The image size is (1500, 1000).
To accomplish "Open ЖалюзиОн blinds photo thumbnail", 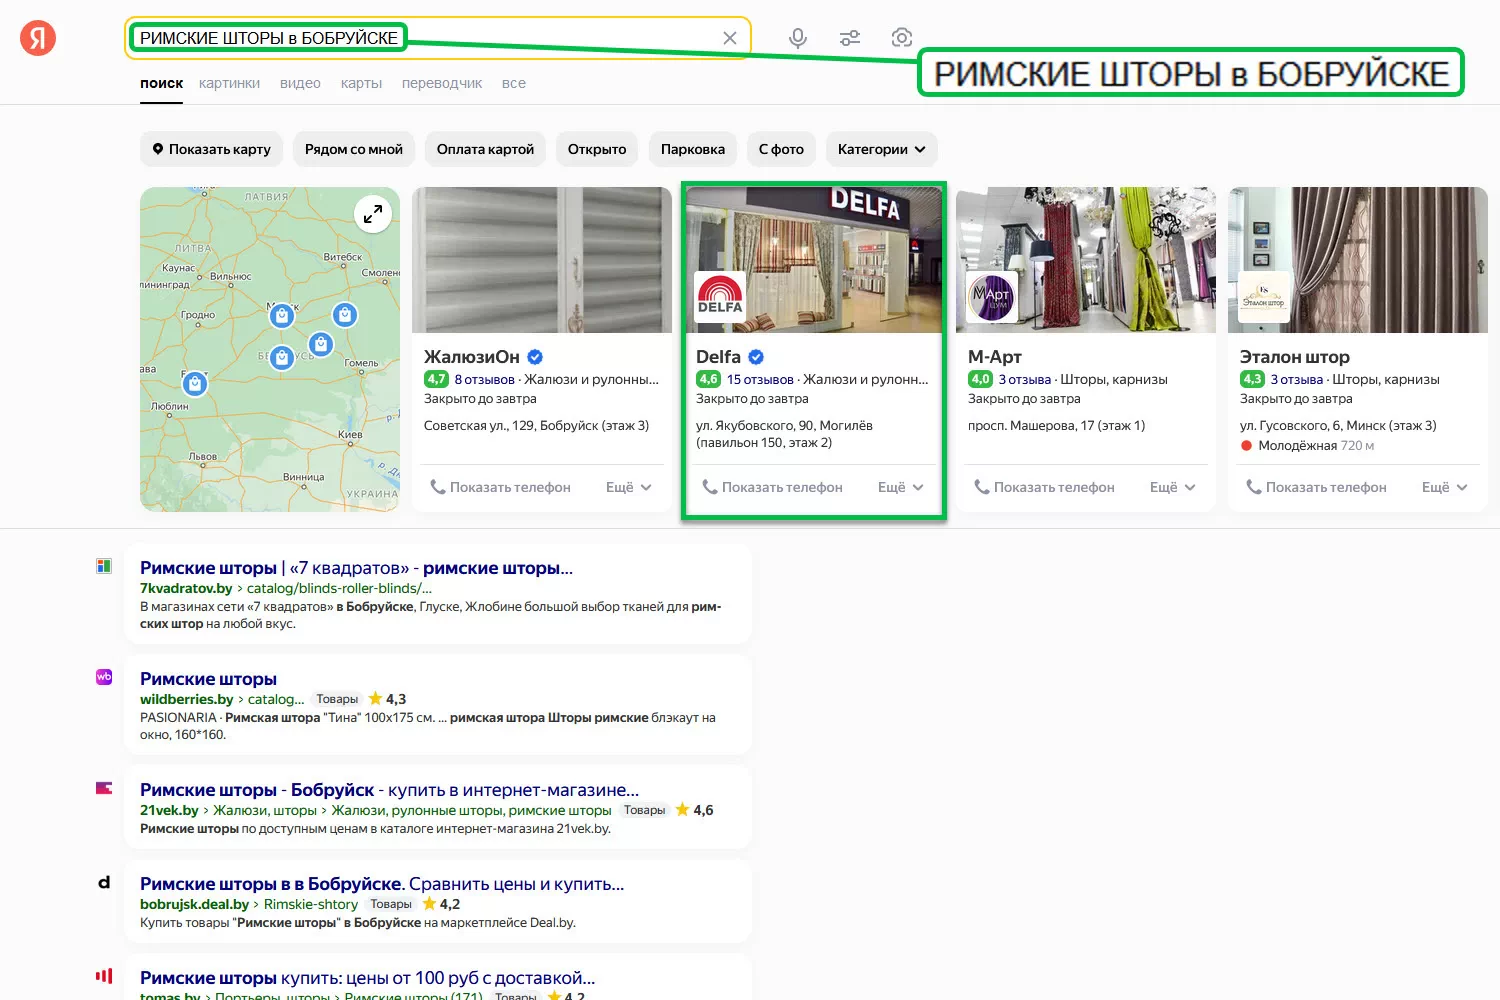I will tap(542, 260).
